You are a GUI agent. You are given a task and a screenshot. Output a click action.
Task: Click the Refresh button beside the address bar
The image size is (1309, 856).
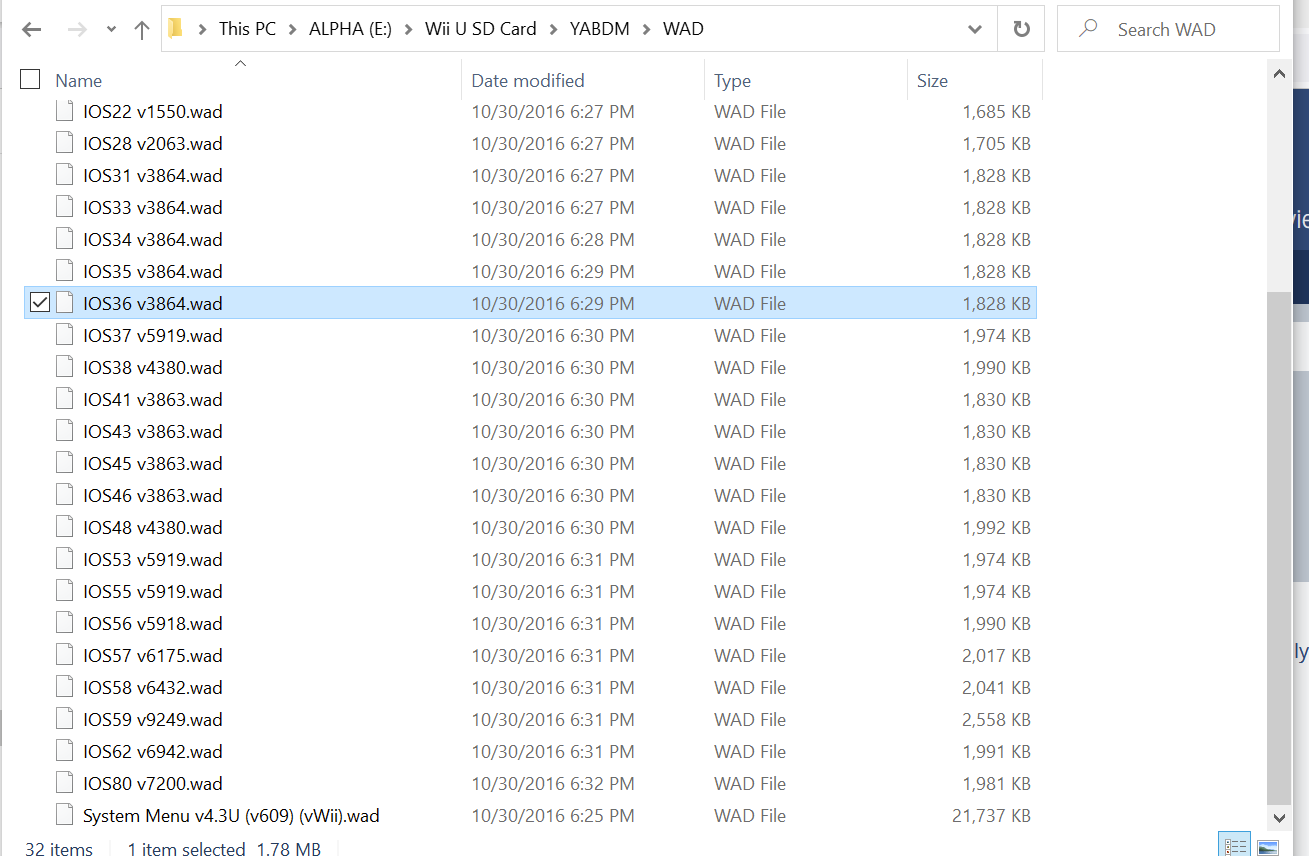coord(1021,29)
